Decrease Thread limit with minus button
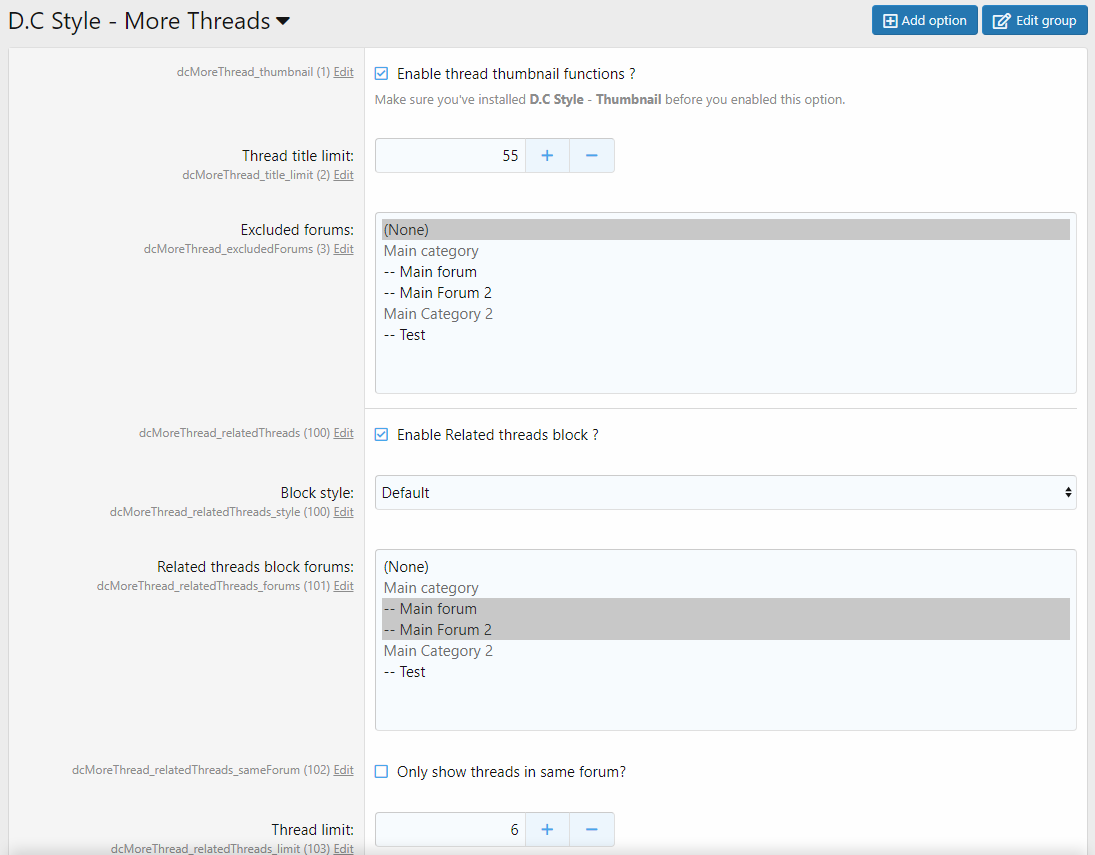 tap(591, 829)
